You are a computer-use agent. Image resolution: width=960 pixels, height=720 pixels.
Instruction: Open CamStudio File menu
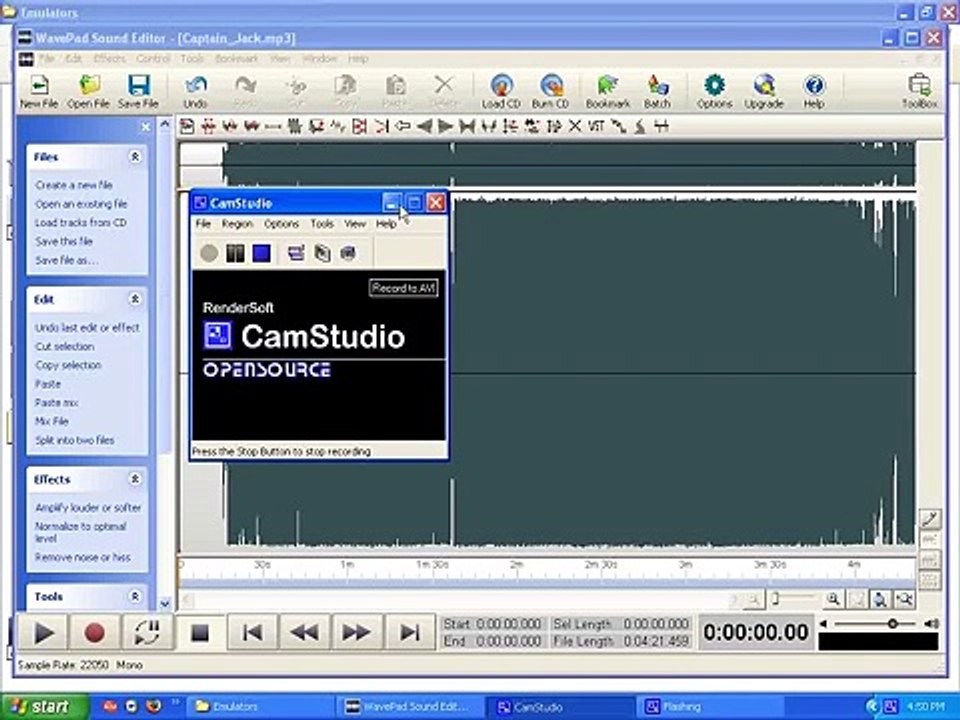(x=203, y=223)
